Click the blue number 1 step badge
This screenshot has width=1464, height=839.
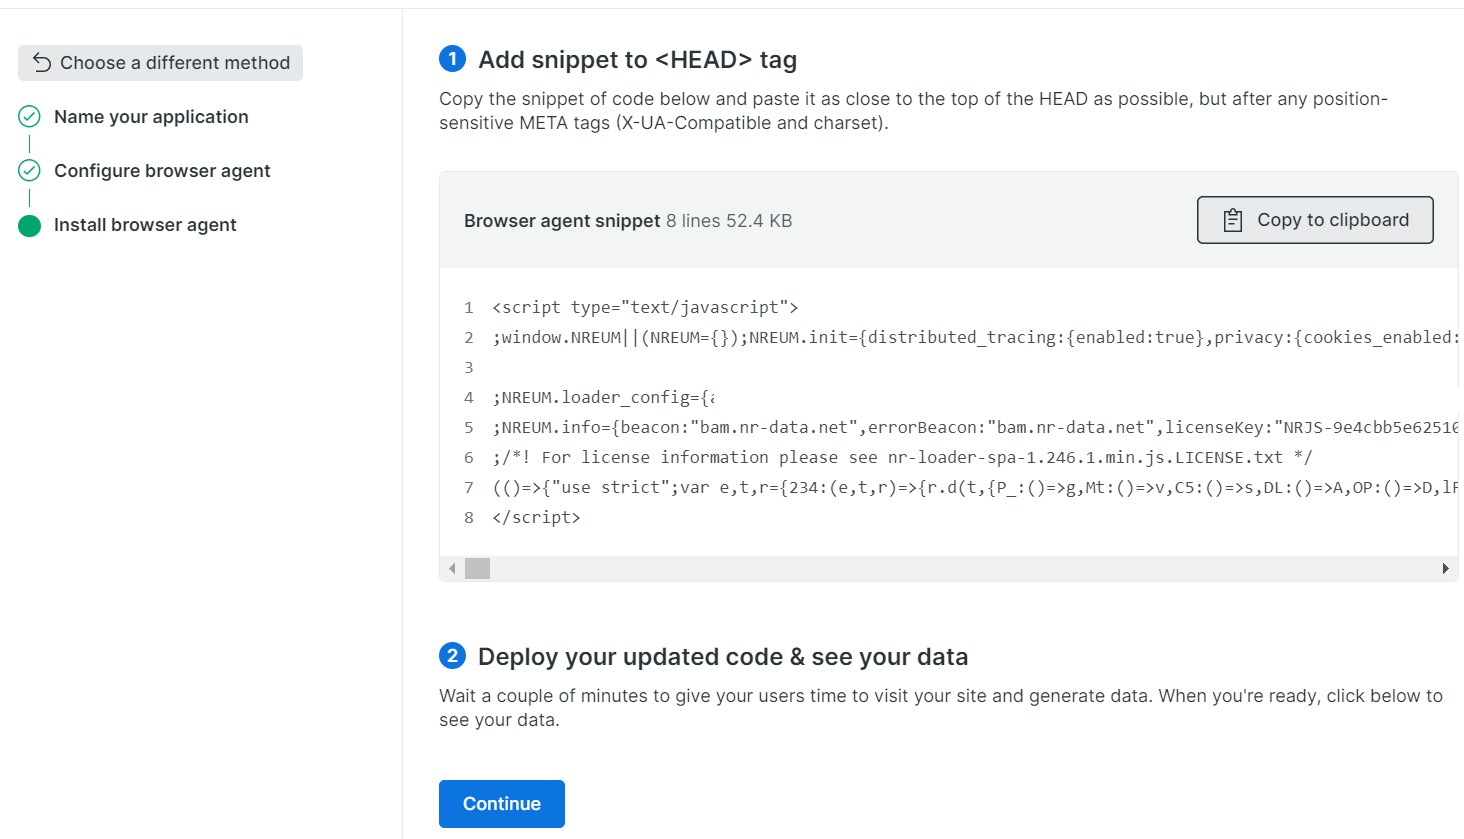(x=452, y=59)
